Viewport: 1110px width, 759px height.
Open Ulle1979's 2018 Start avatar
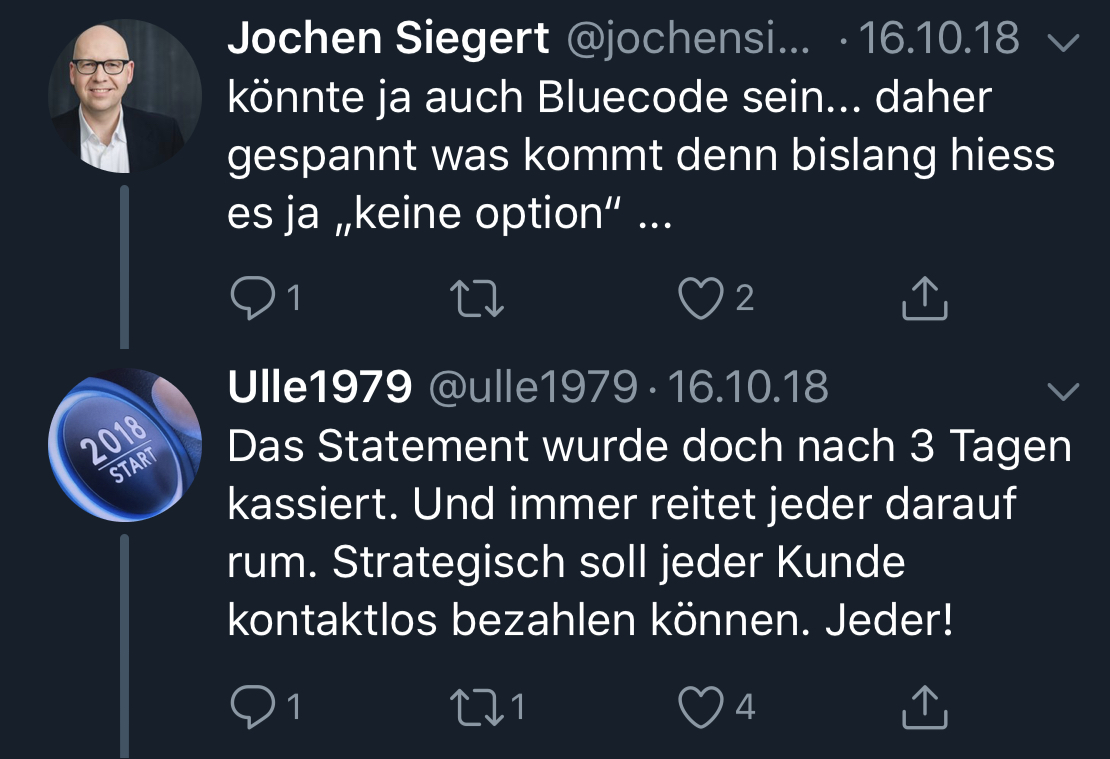[x=125, y=445]
